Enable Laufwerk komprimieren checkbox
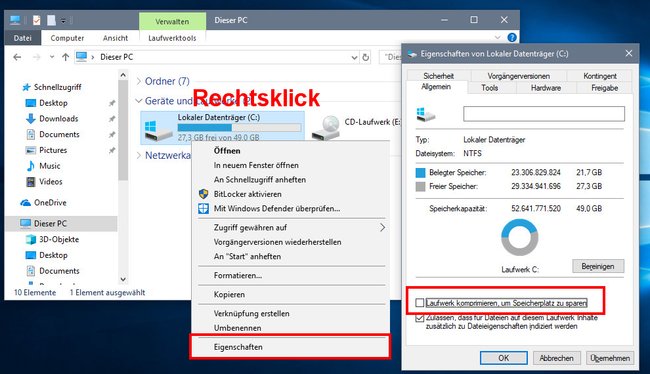Screen dimensions: 650x374 pos(420,303)
